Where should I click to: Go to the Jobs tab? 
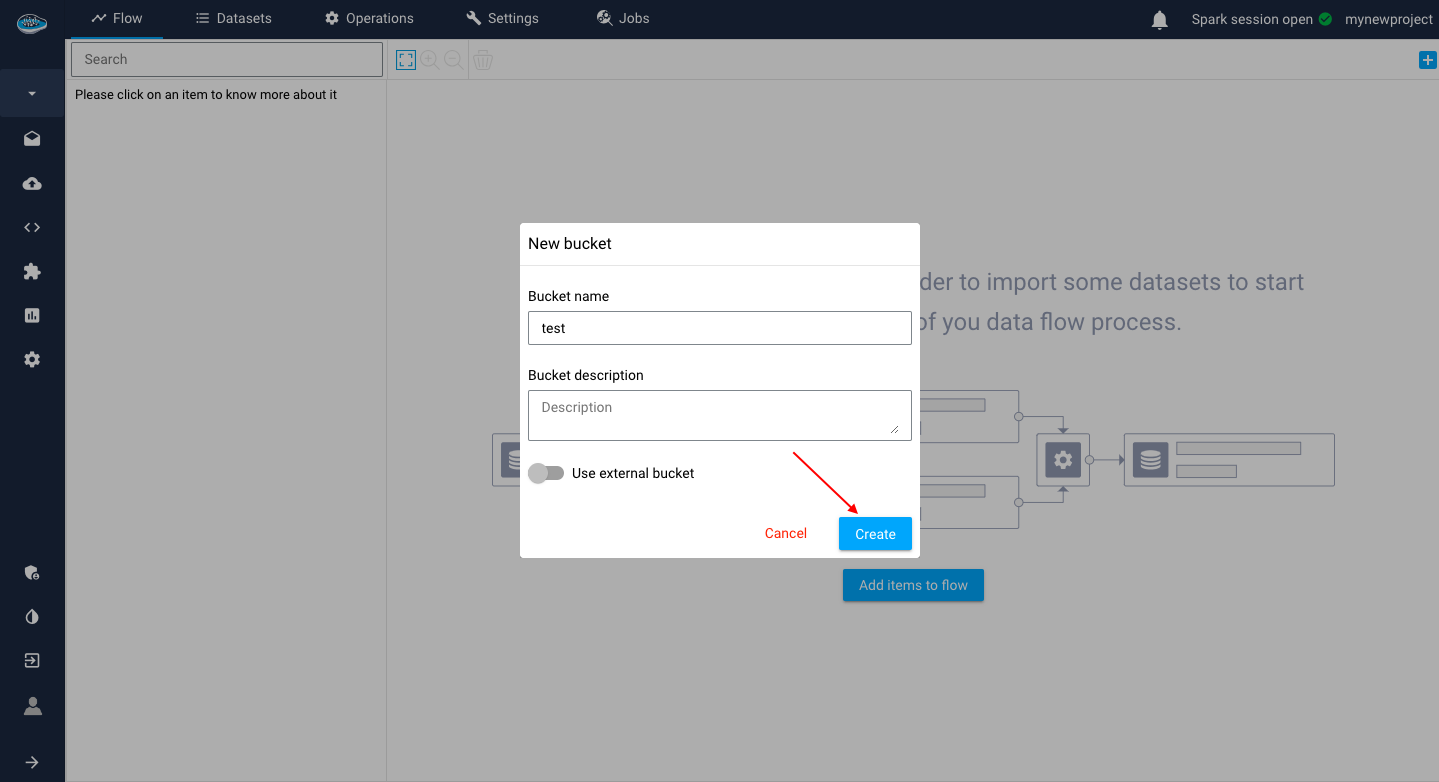(x=622, y=19)
